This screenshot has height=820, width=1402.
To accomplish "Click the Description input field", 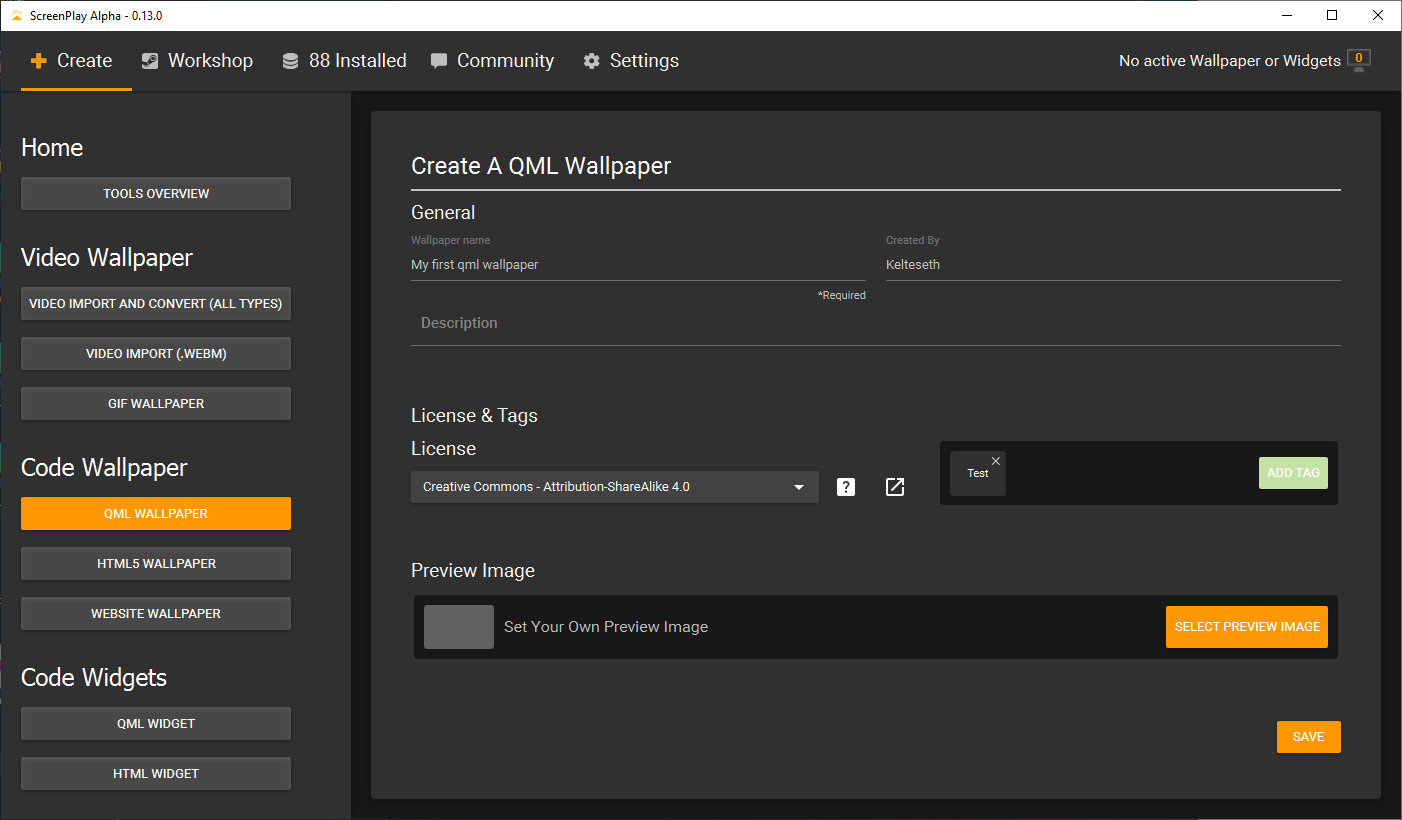I will (x=876, y=323).
